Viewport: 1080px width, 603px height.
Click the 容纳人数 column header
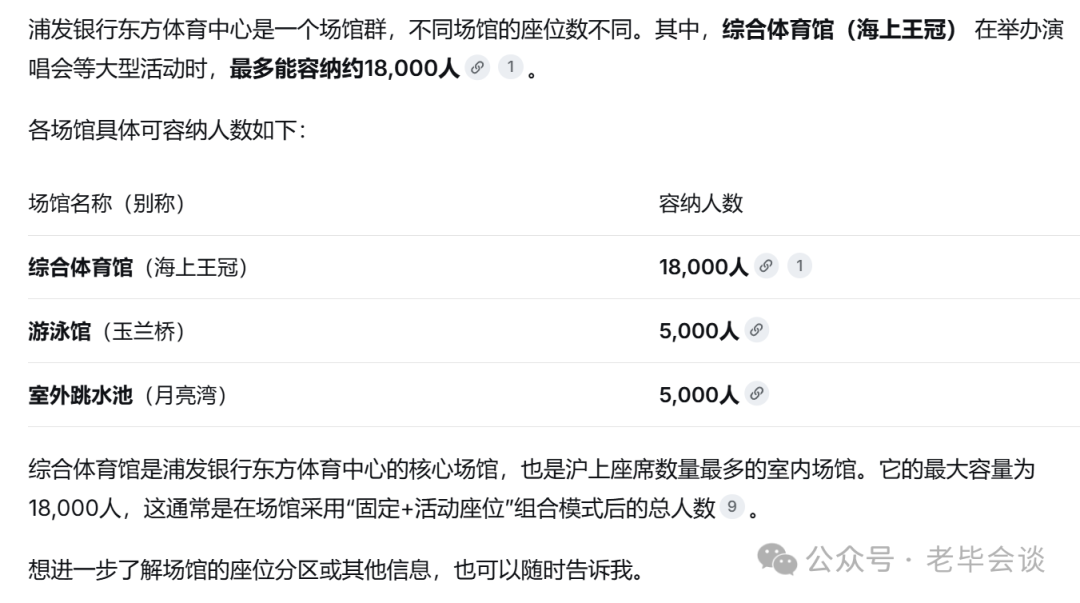pos(700,203)
